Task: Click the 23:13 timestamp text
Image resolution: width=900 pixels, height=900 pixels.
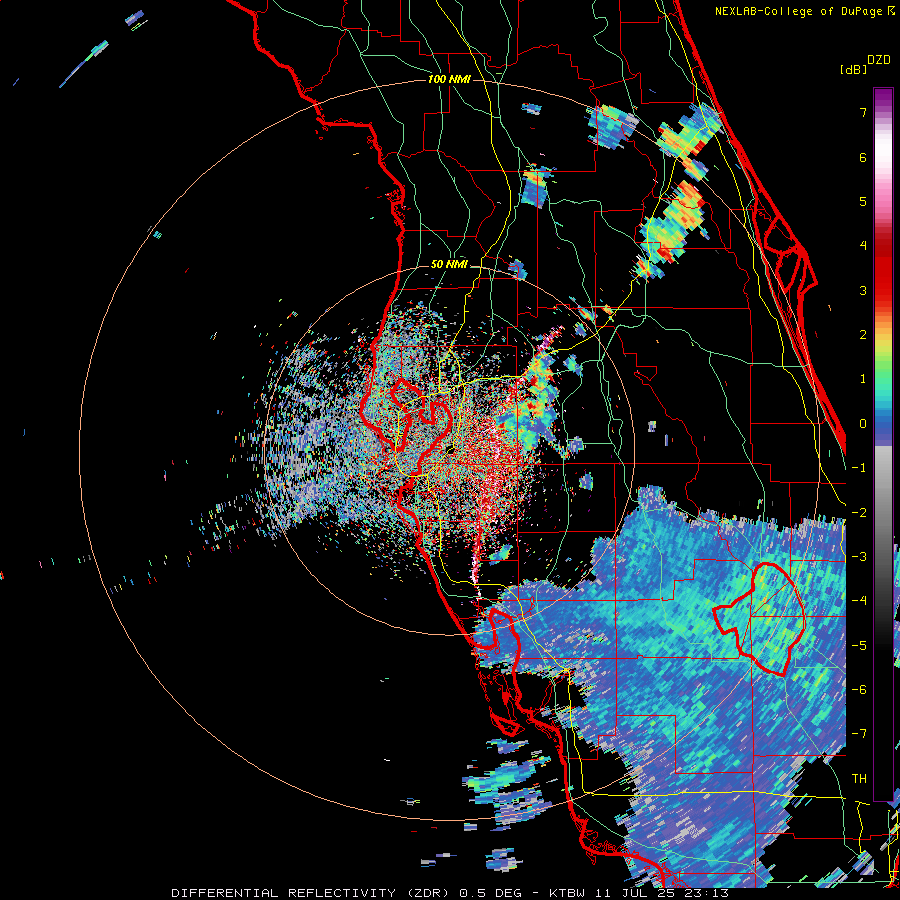Action: [x=706, y=893]
